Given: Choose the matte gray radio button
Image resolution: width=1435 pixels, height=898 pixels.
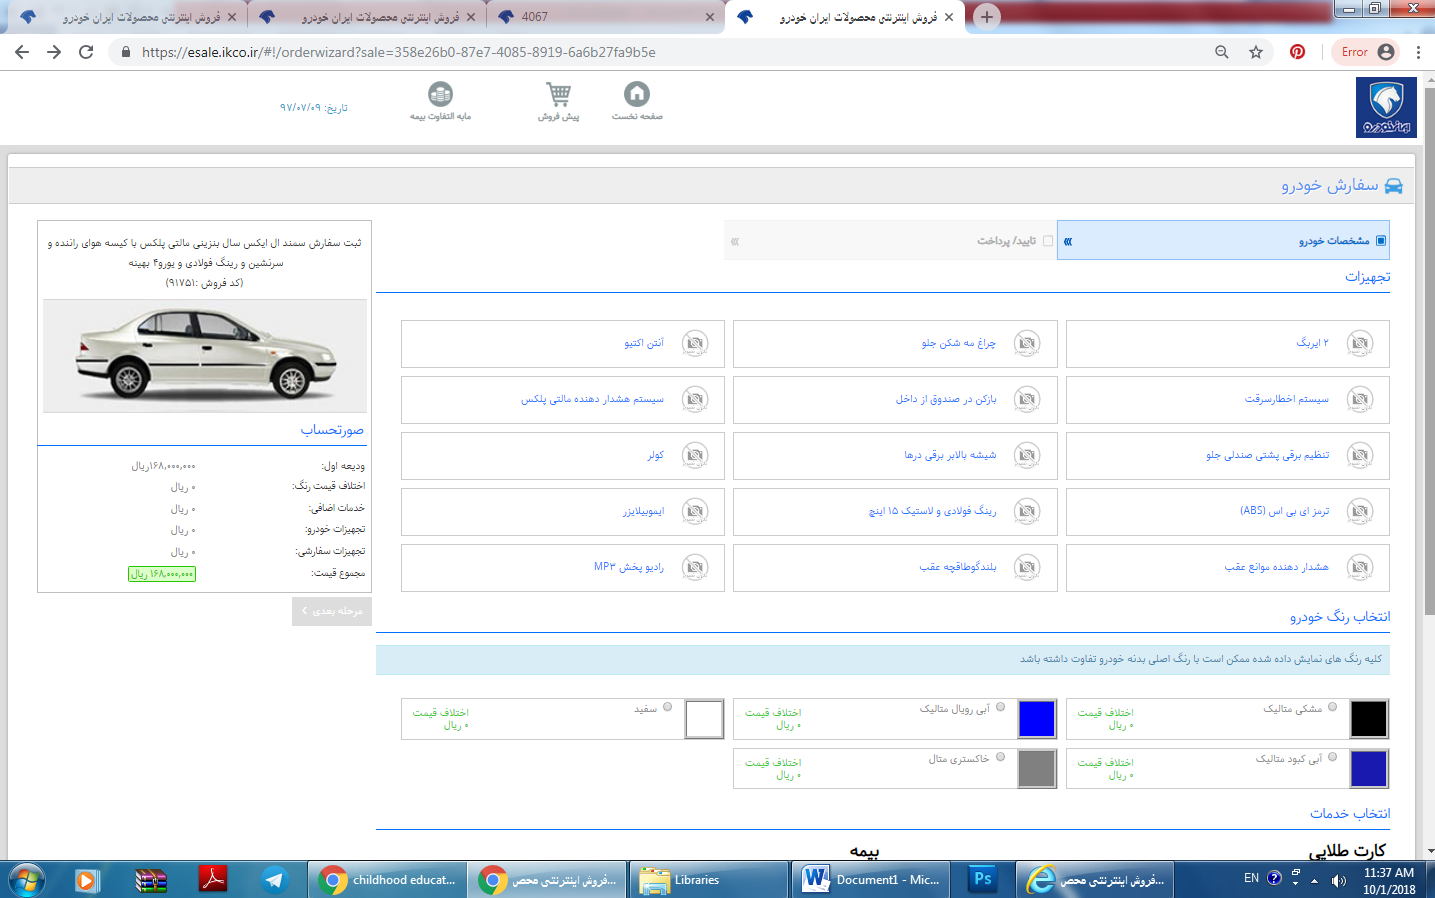Looking at the screenshot, I should pyautogui.click(x=1000, y=757).
